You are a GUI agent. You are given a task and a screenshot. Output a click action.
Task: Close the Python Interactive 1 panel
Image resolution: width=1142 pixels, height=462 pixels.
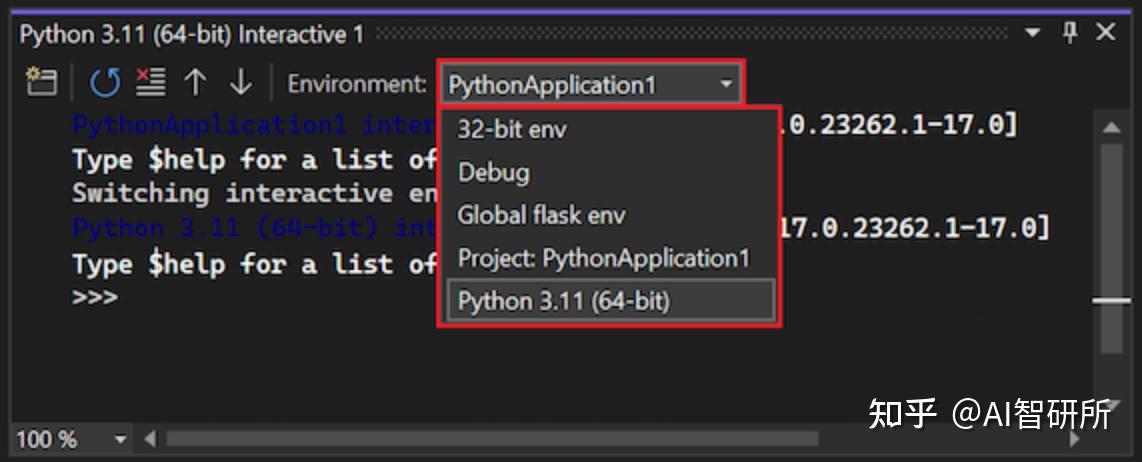point(1105,33)
